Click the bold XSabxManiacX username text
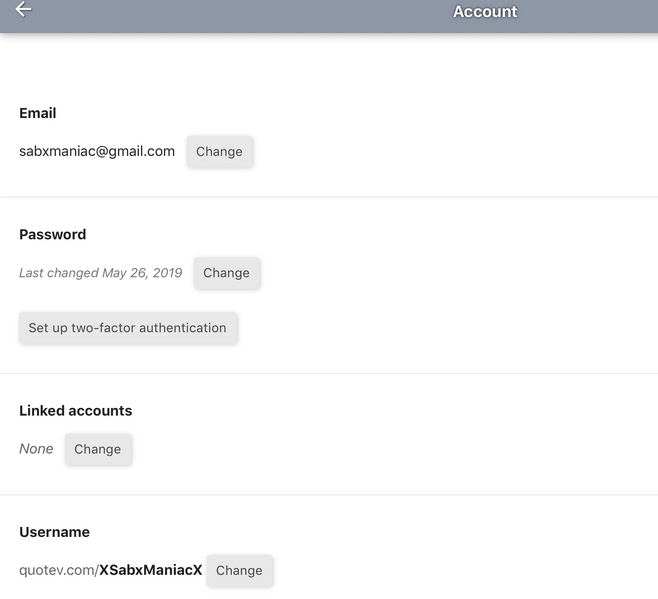Viewport: 658px width, 599px height. click(150, 570)
